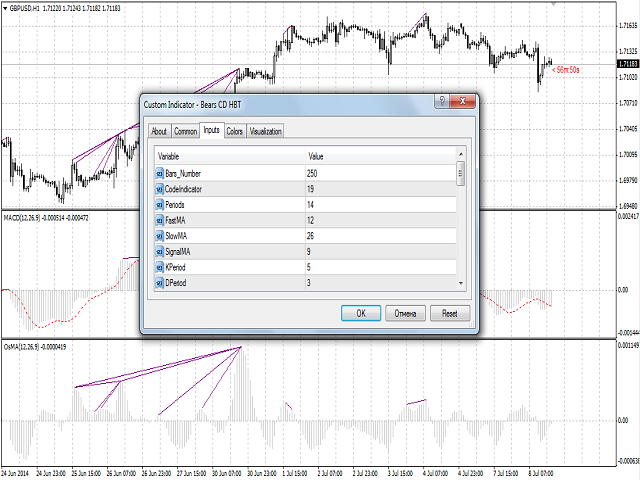Switch to the Colors tab
640x480 pixels.
point(235,131)
